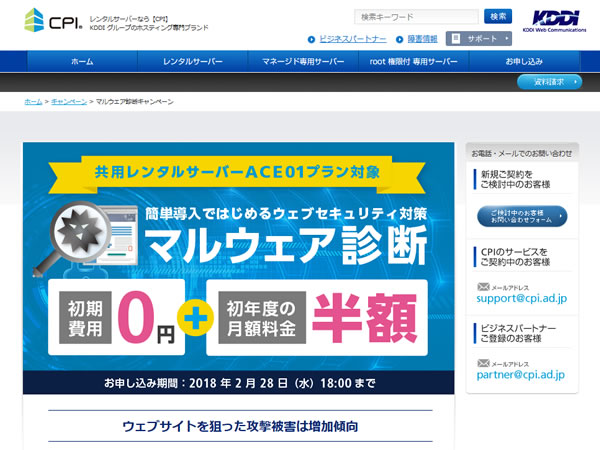Open the KDDI Web Communications logo link
600x450 pixels.
pos(554,21)
